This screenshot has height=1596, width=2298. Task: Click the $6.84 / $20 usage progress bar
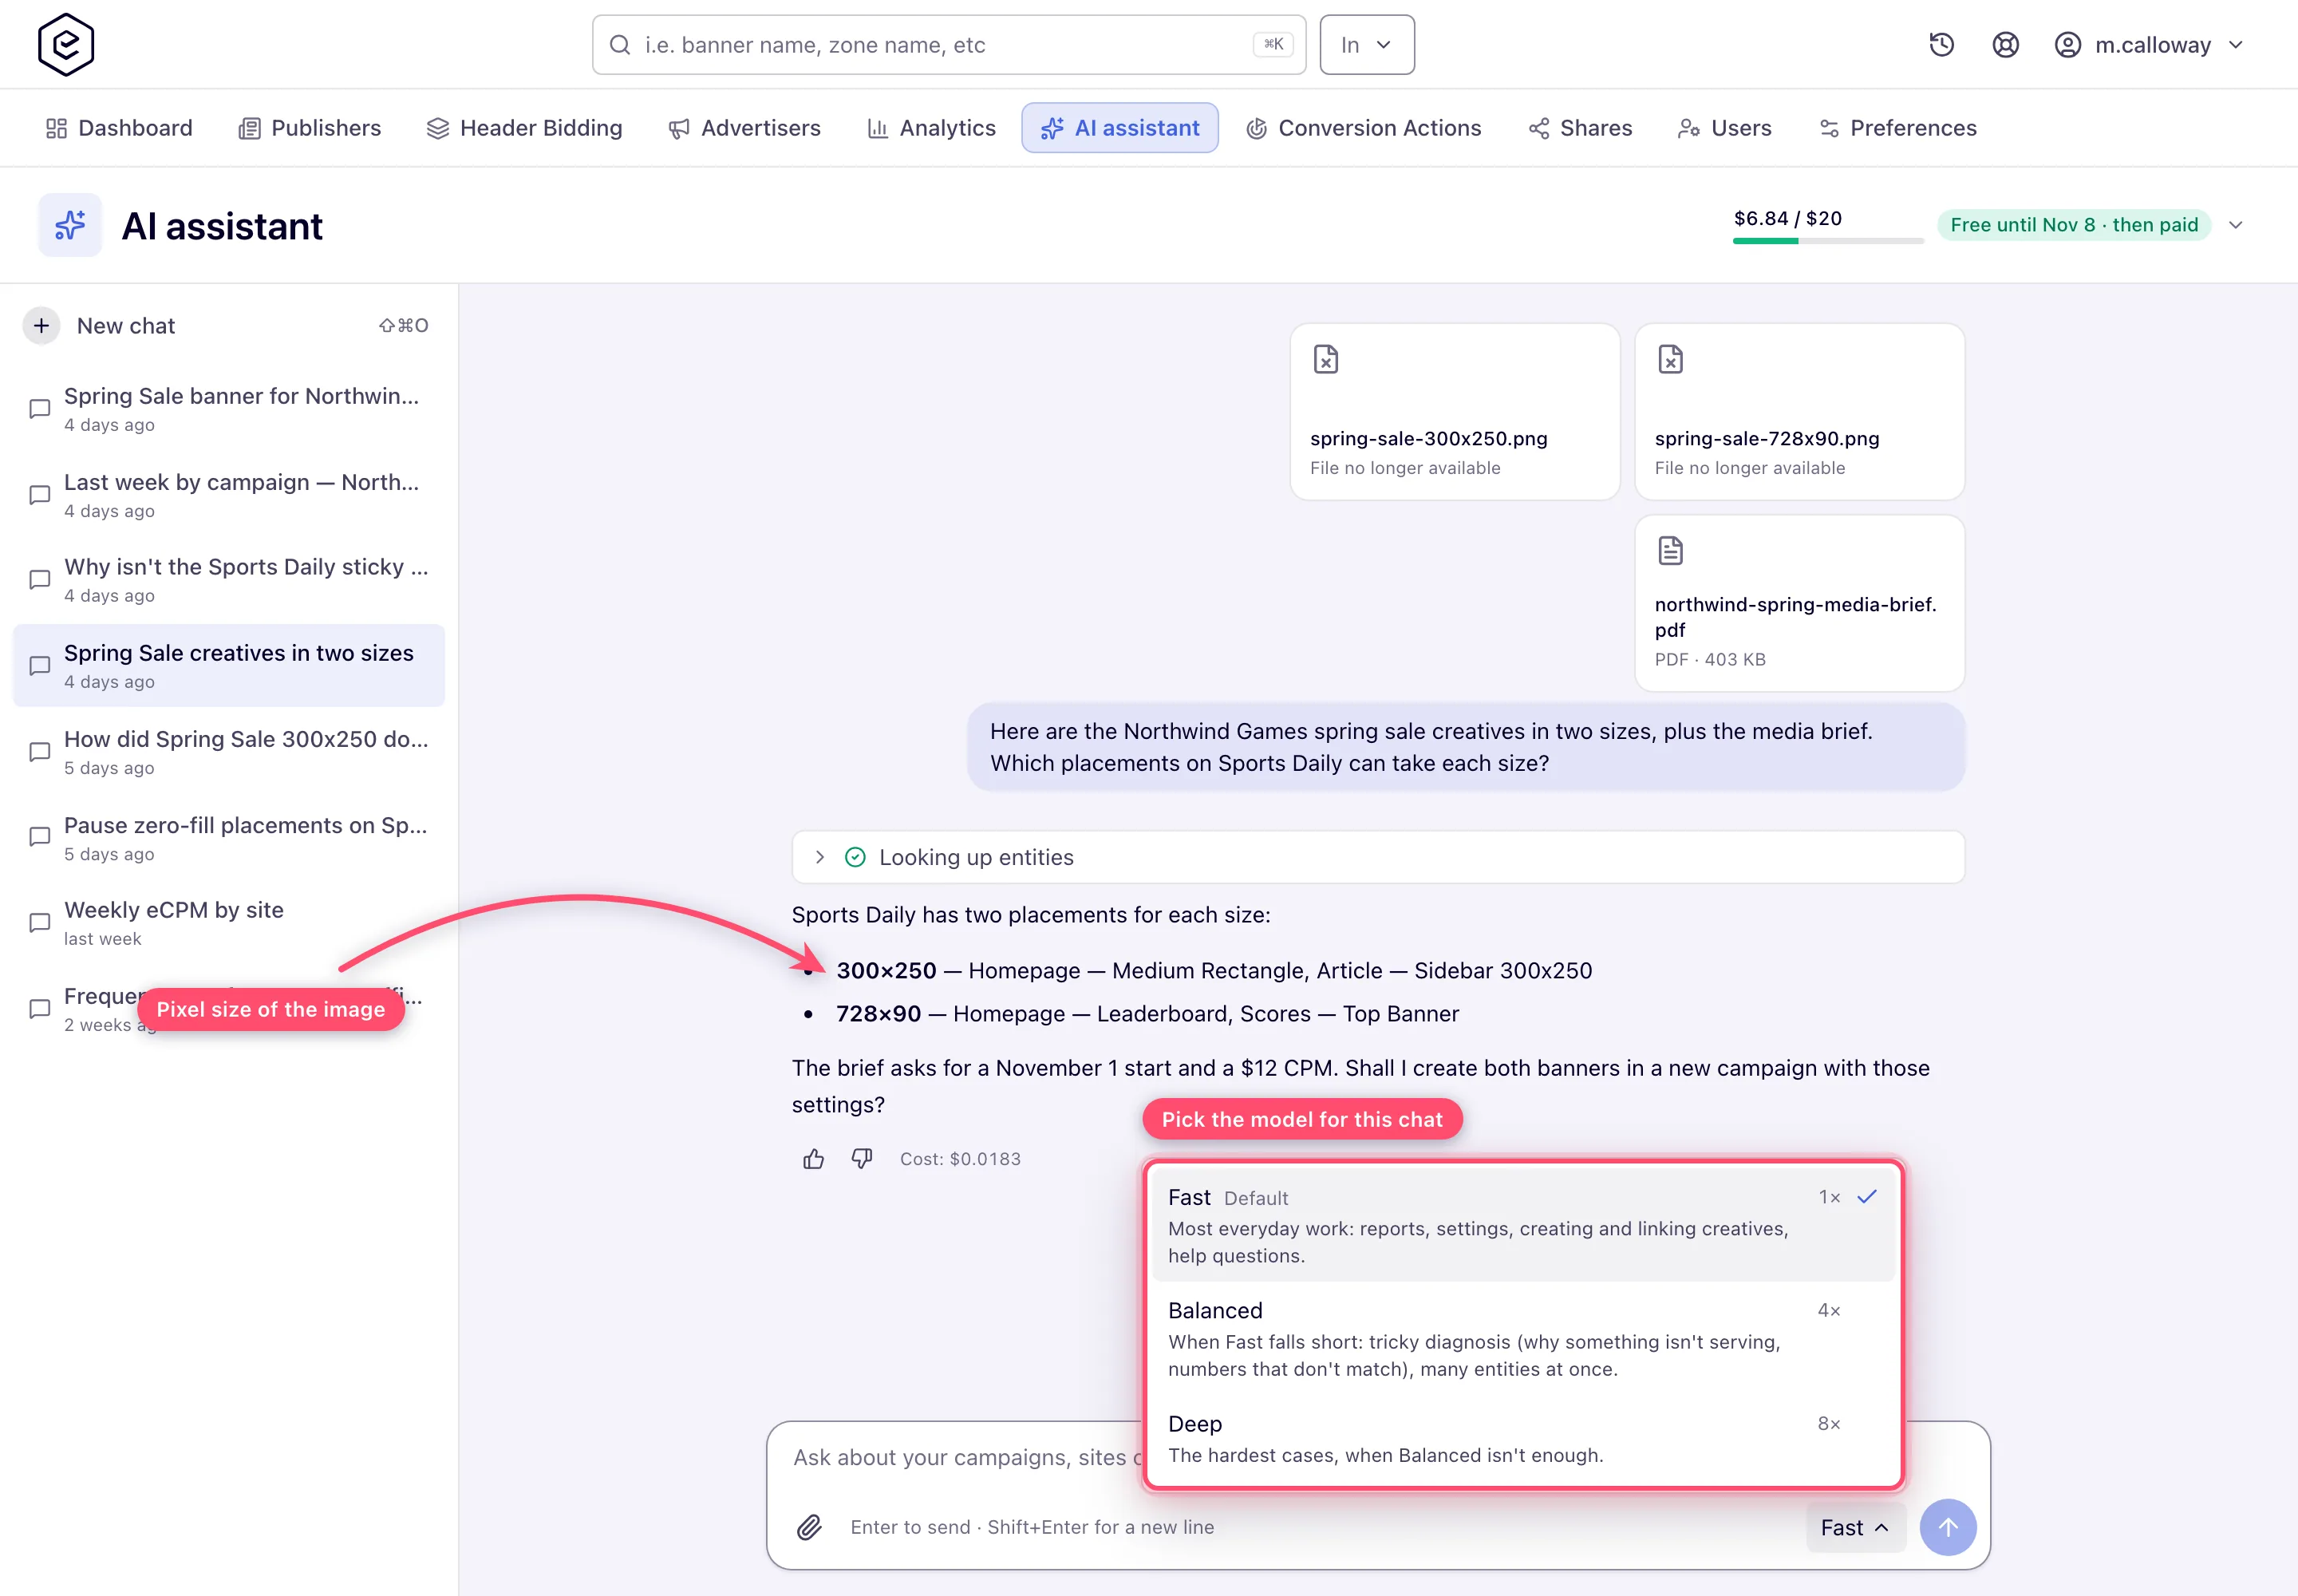[1828, 241]
